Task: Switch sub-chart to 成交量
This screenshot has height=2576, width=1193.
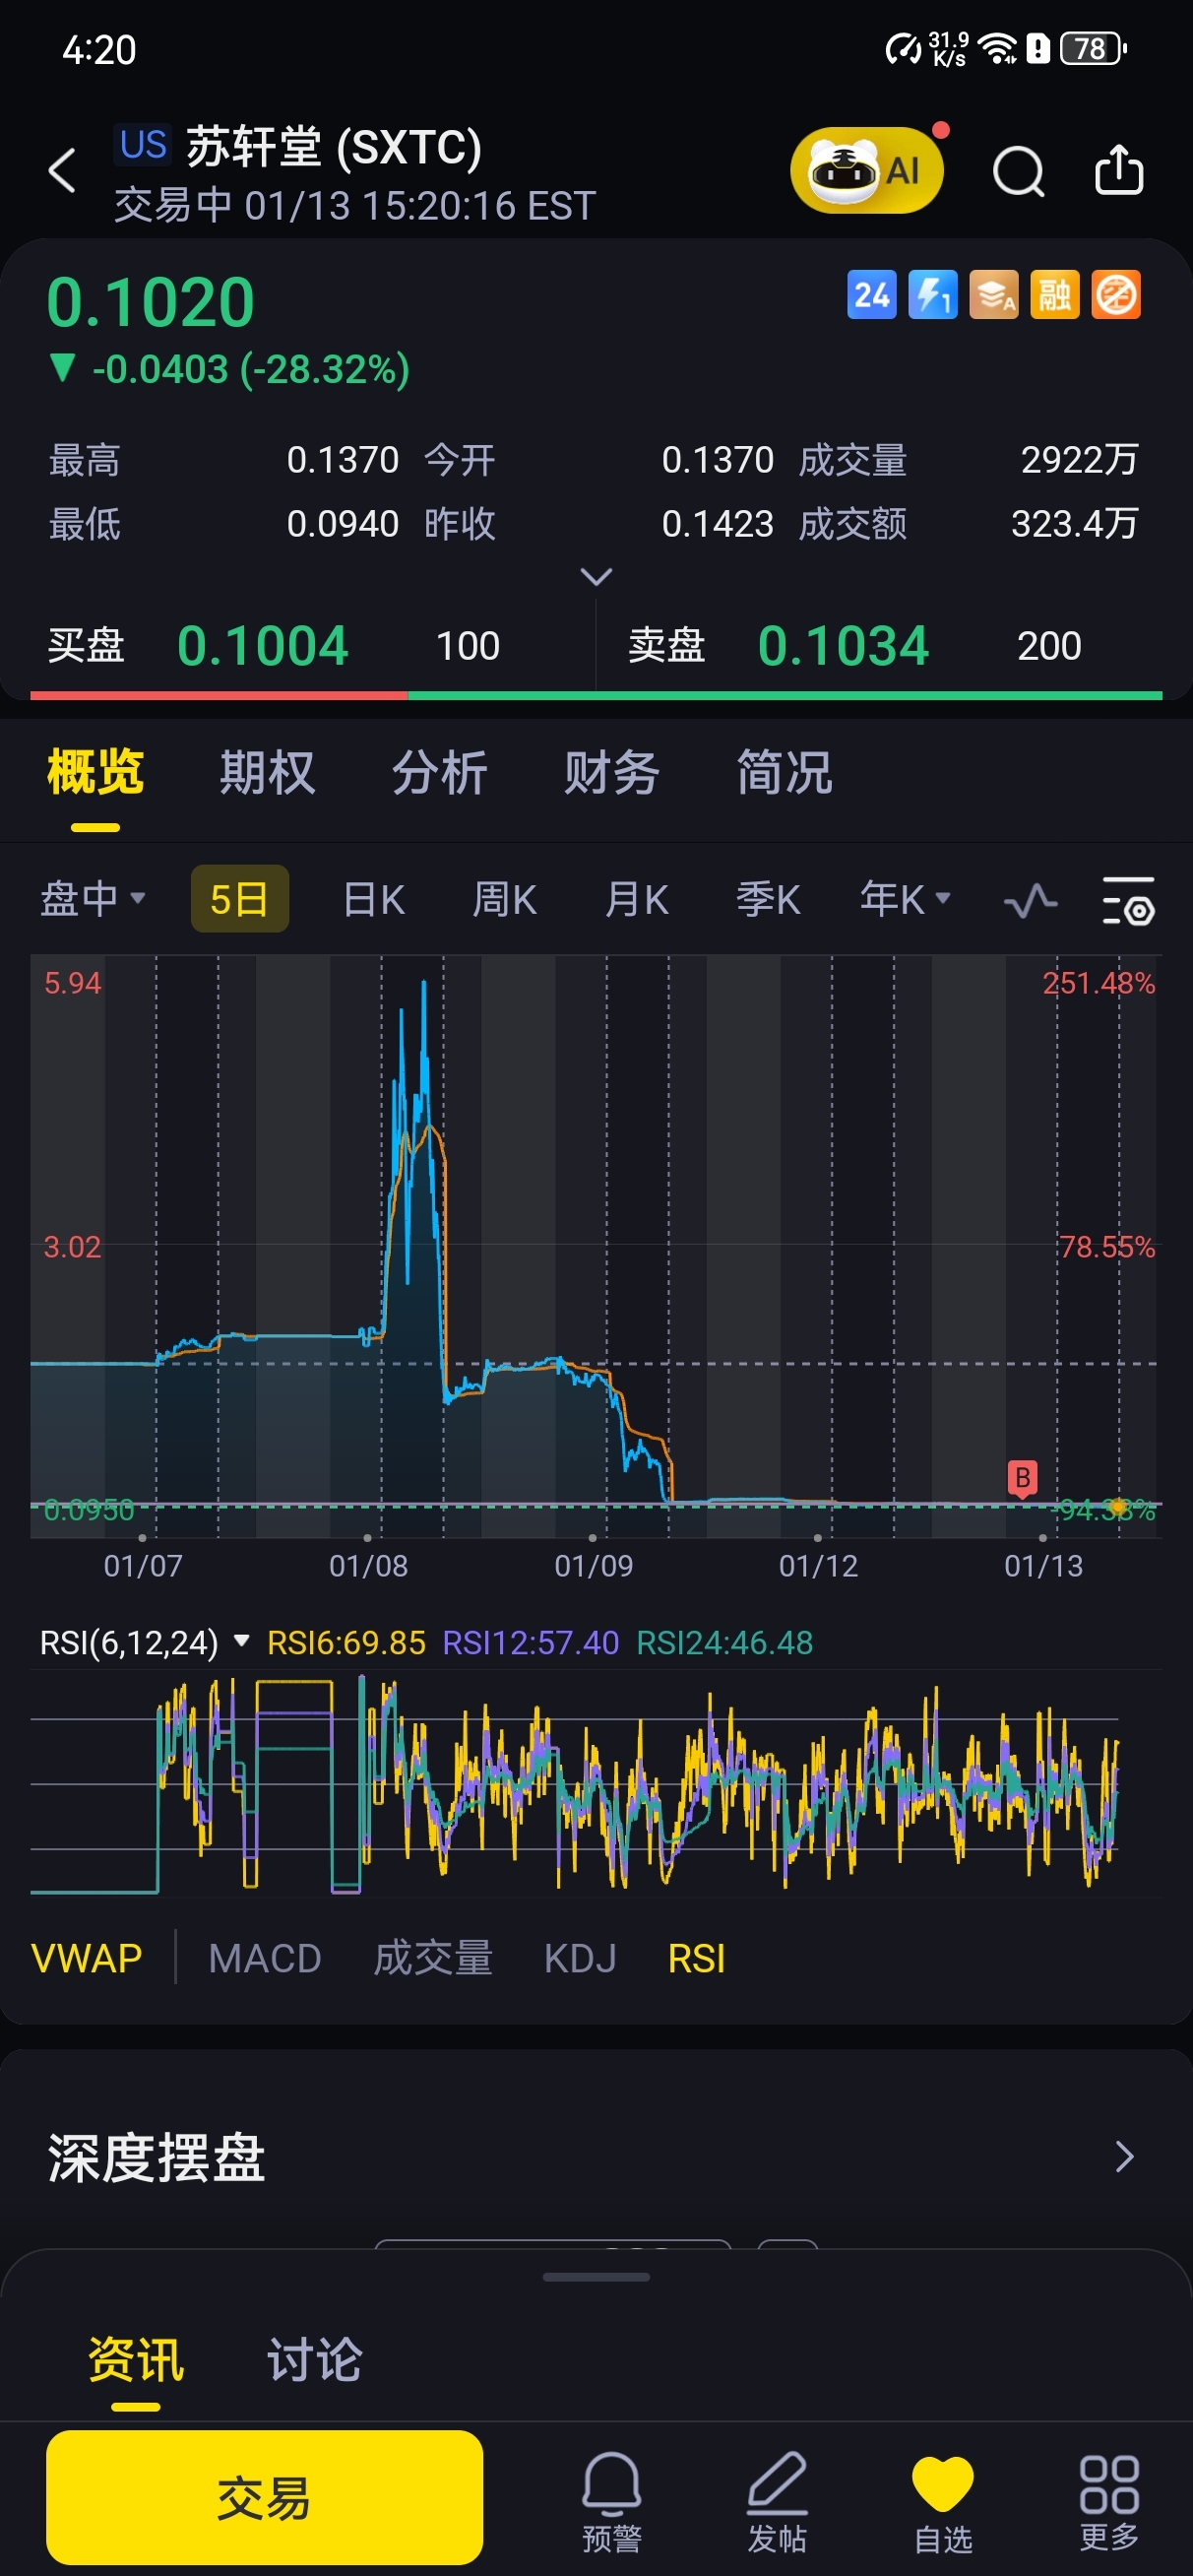Action: pos(432,1958)
